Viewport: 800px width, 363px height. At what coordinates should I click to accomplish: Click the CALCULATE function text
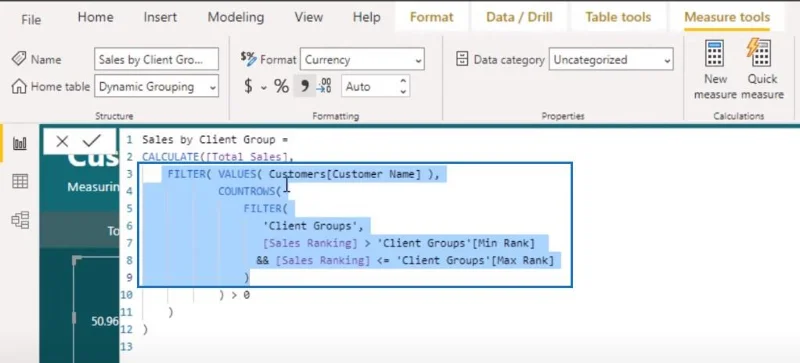[170, 157]
